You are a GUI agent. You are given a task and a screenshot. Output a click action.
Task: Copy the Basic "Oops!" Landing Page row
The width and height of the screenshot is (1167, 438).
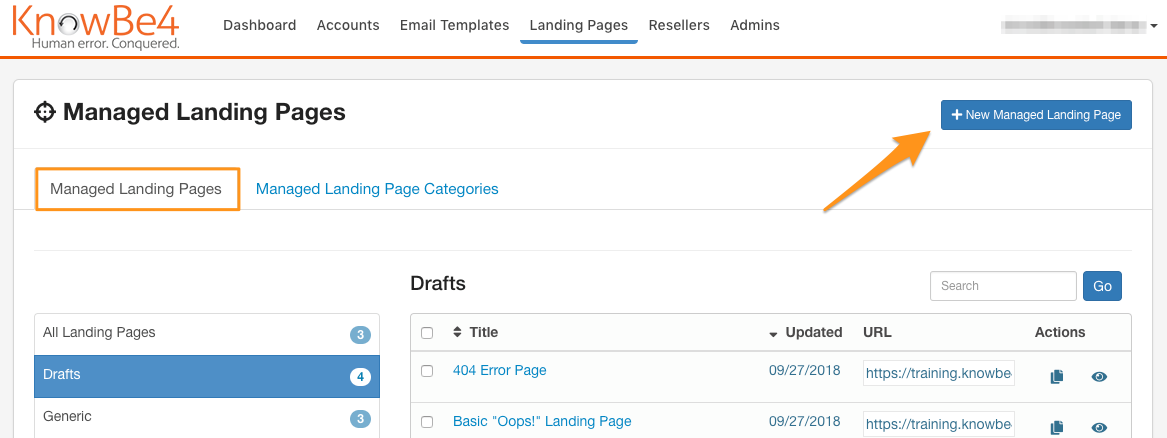coord(1056,428)
